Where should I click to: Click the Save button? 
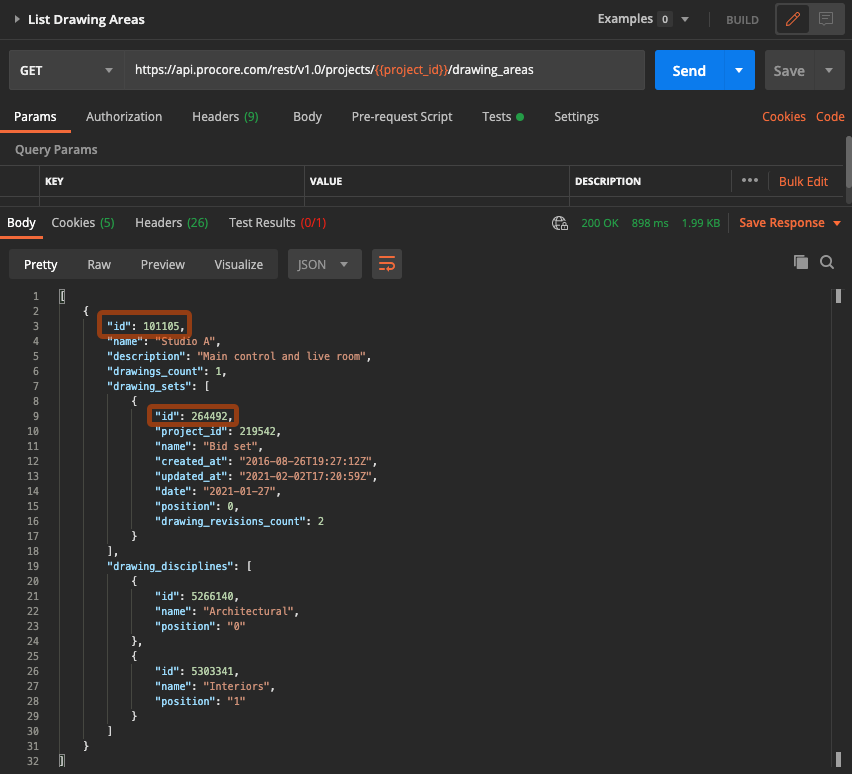(x=789, y=70)
